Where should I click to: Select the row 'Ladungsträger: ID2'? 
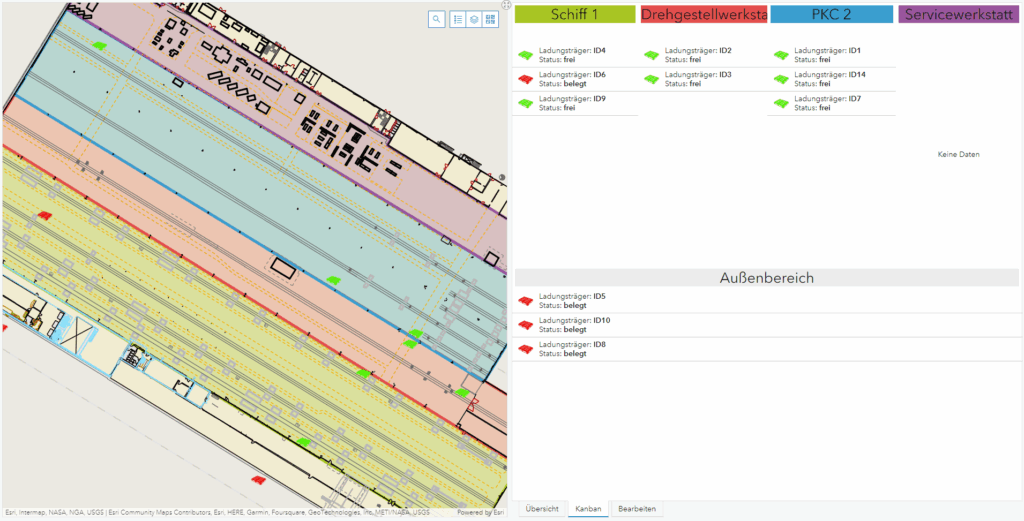(703, 55)
